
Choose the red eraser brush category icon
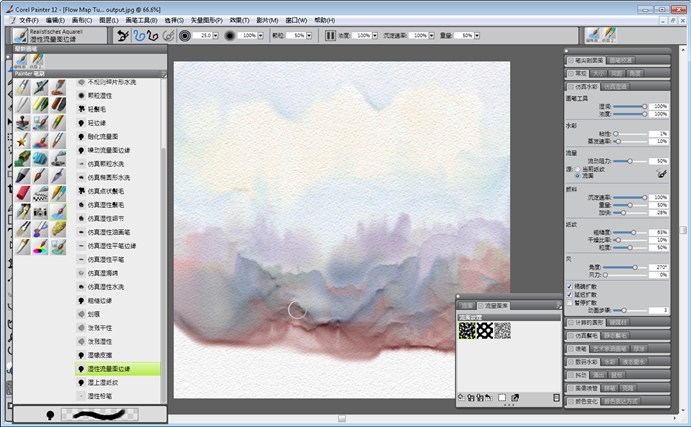(22, 193)
